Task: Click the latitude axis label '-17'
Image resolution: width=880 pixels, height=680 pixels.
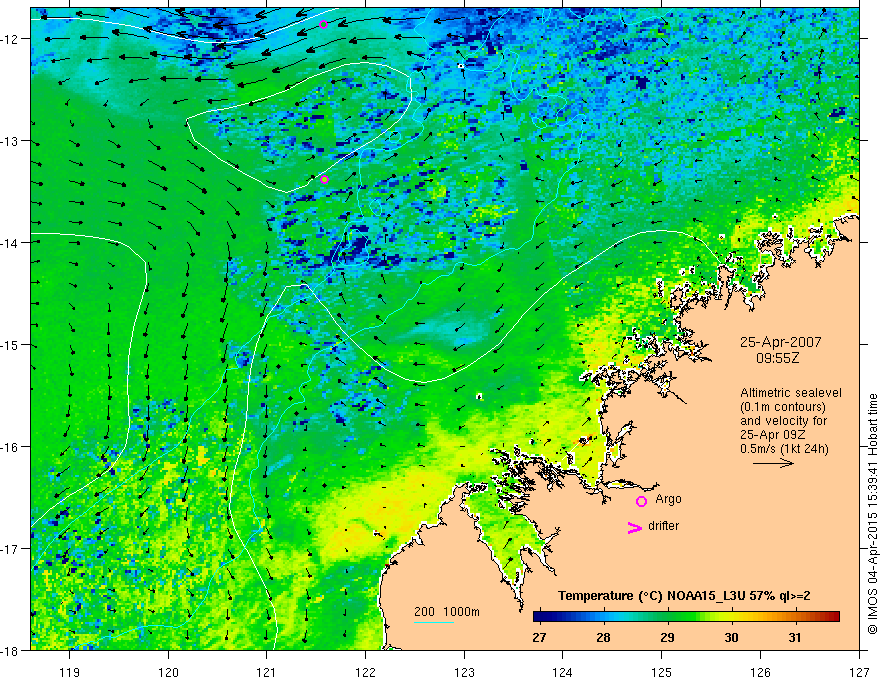Action: pyautogui.click(x=10, y=548)
